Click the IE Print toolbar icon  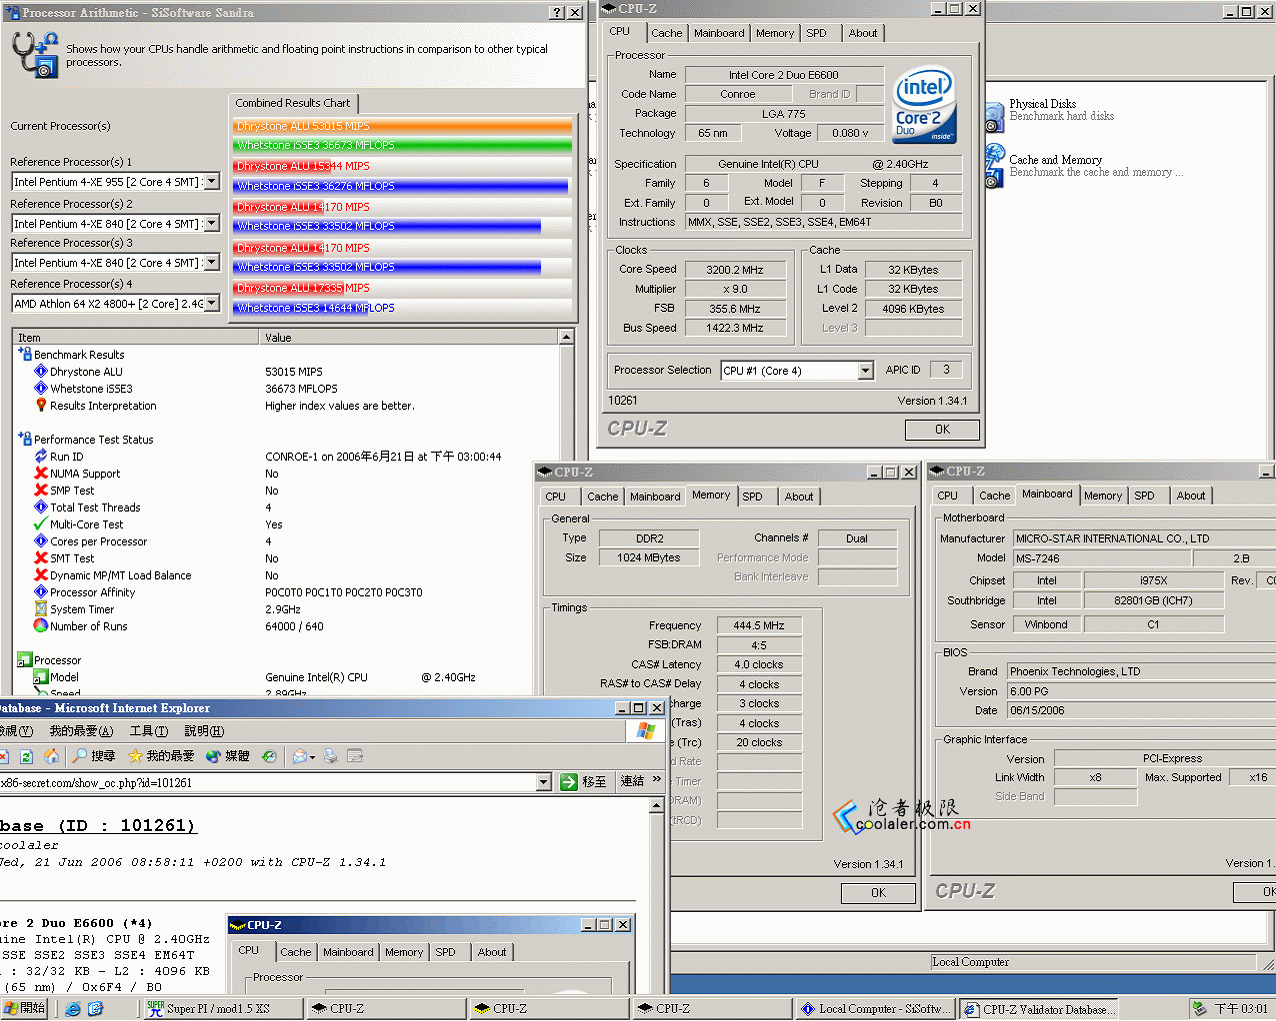coord(331,756)
